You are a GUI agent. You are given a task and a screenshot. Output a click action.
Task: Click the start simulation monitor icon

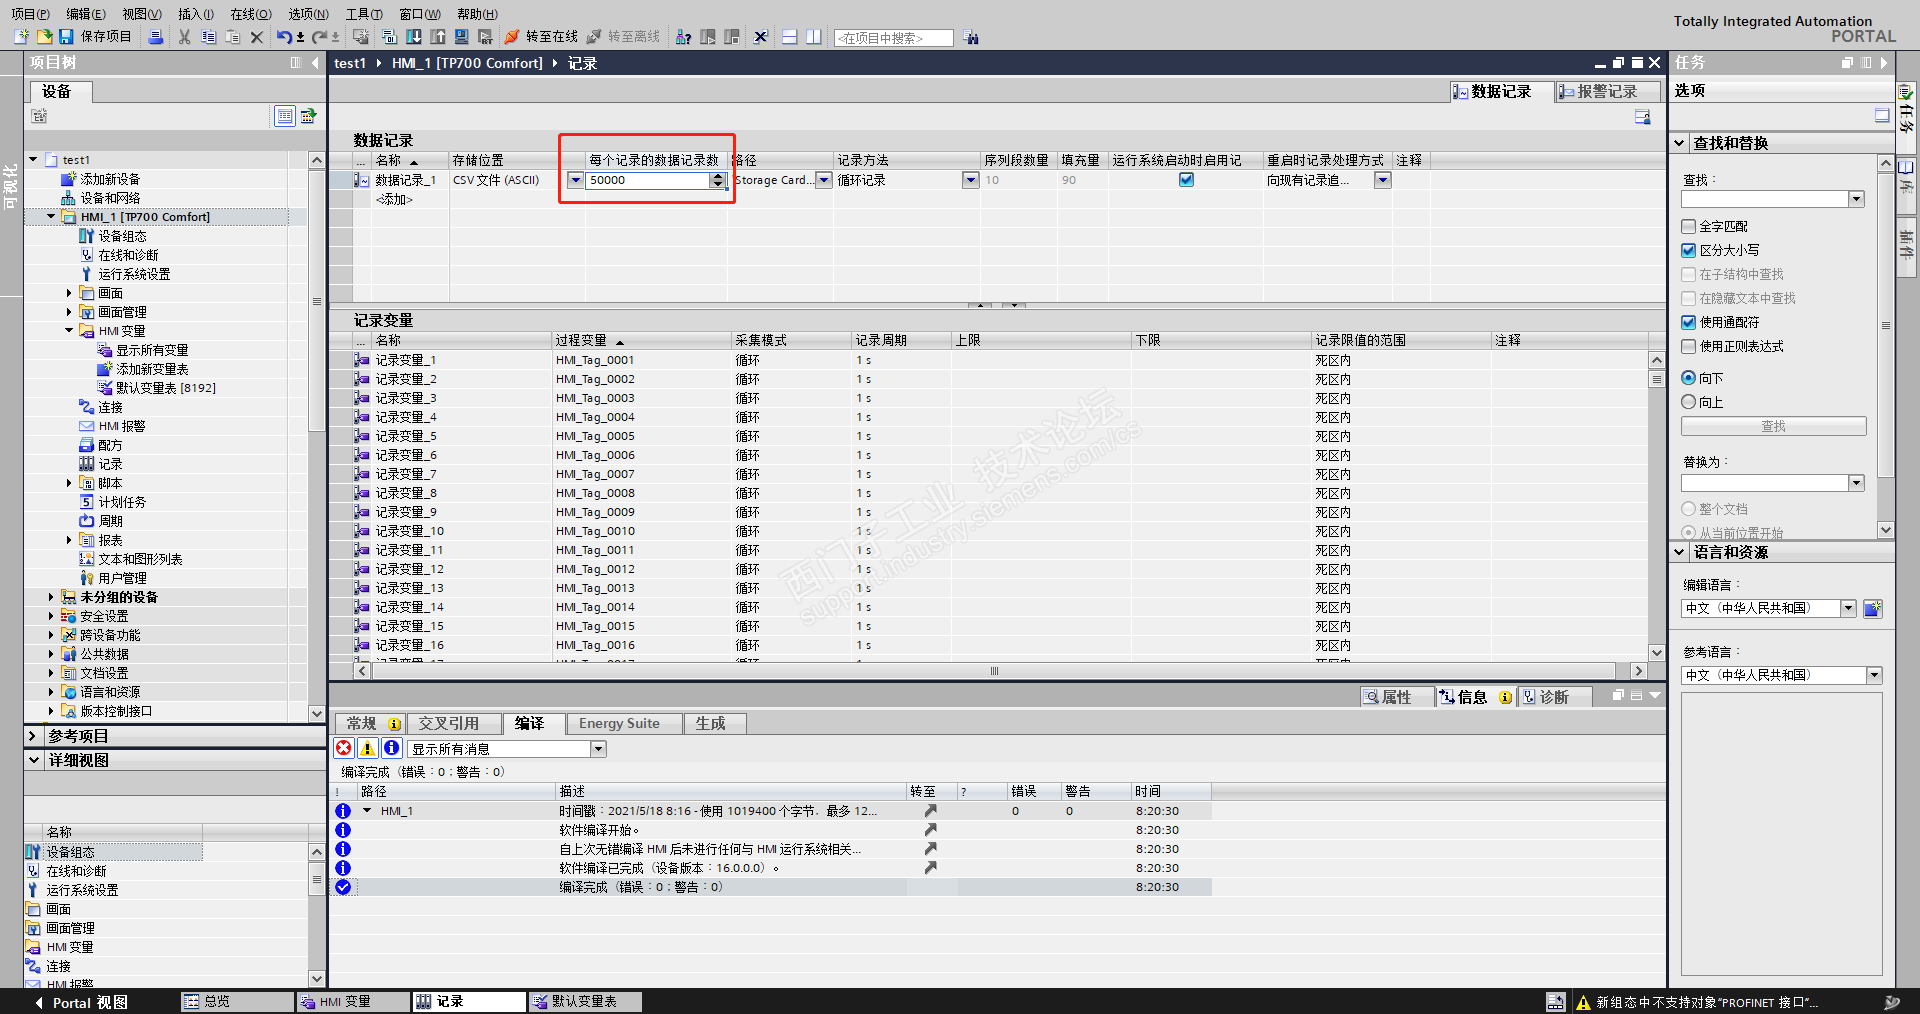[462, 37]
